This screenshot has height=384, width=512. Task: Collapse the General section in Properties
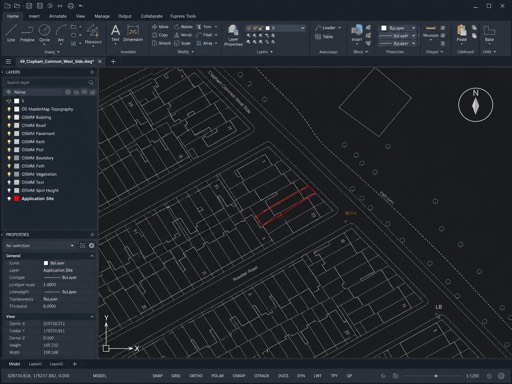tap(92, 256)
